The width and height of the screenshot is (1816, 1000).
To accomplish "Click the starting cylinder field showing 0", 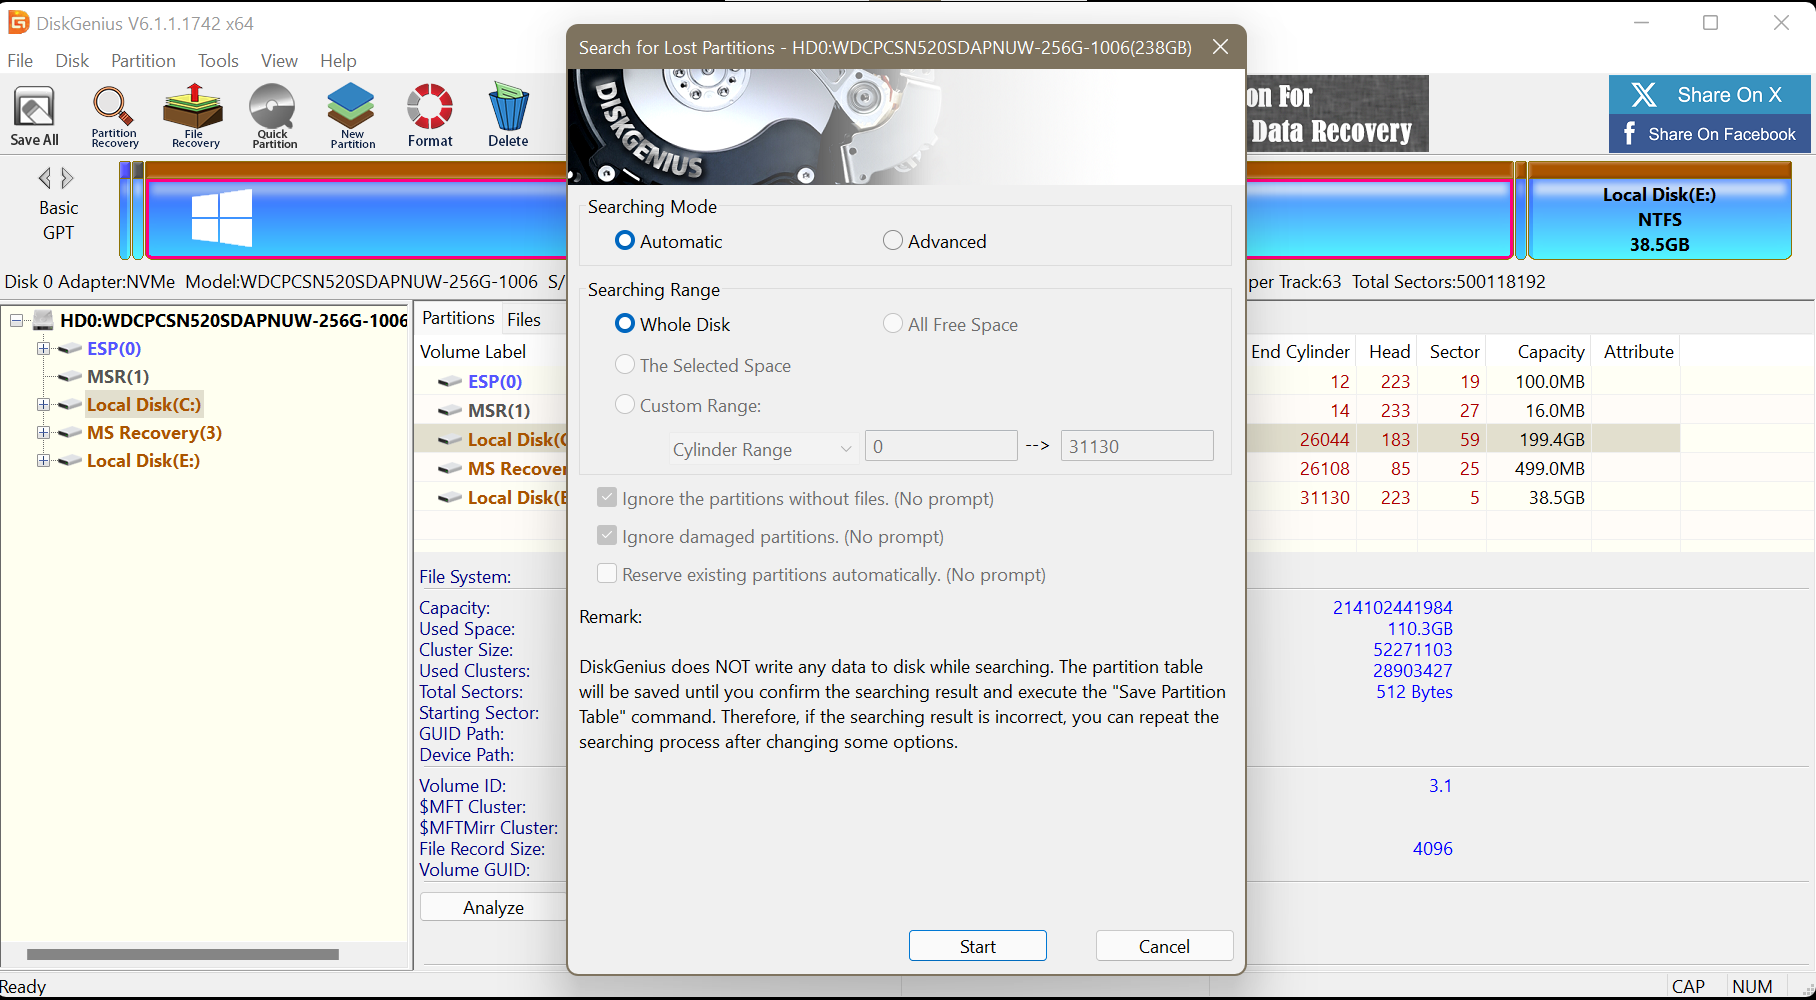I will pos(941,446).
